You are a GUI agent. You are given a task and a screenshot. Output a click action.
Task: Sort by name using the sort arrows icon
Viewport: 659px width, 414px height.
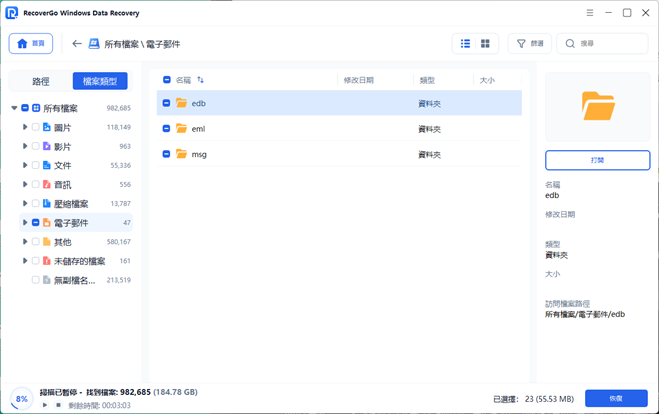[x=200, y=79]
